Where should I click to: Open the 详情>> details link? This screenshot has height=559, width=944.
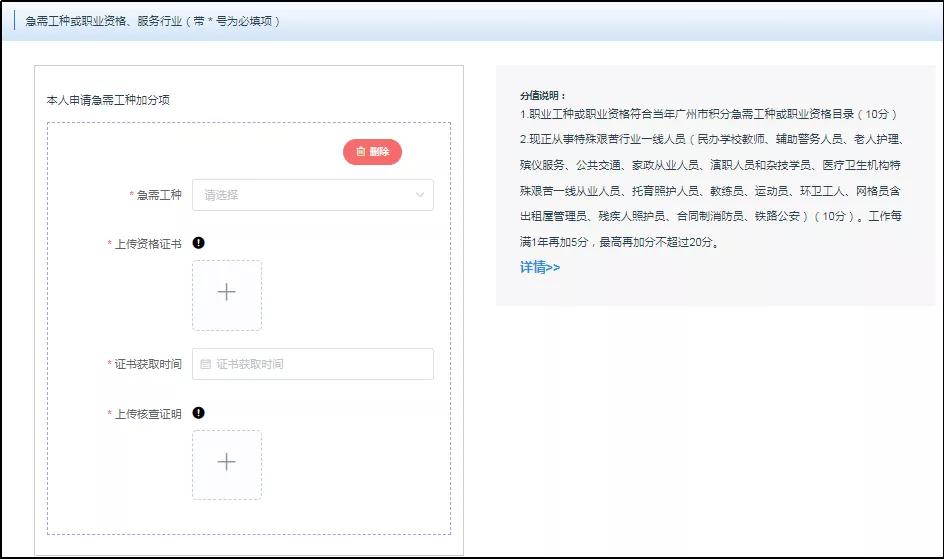pyautogui.click(x=540, y=267)
